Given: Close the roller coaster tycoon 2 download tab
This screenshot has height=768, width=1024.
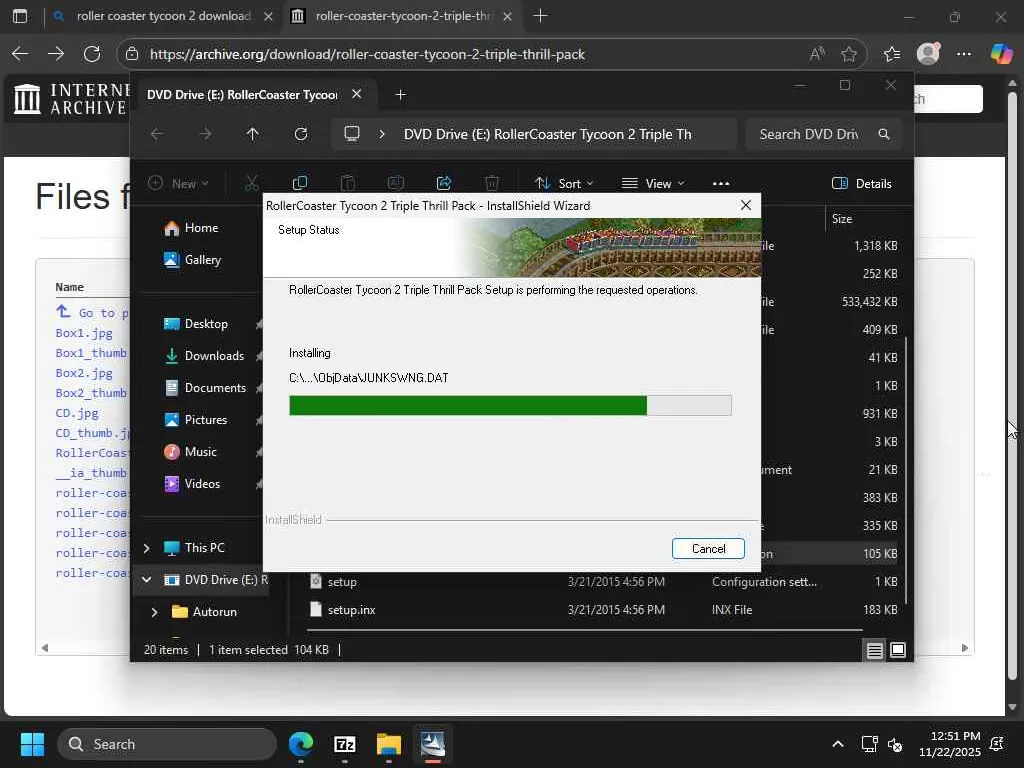Looking at the screenshot, I should [x=268, y=17].
